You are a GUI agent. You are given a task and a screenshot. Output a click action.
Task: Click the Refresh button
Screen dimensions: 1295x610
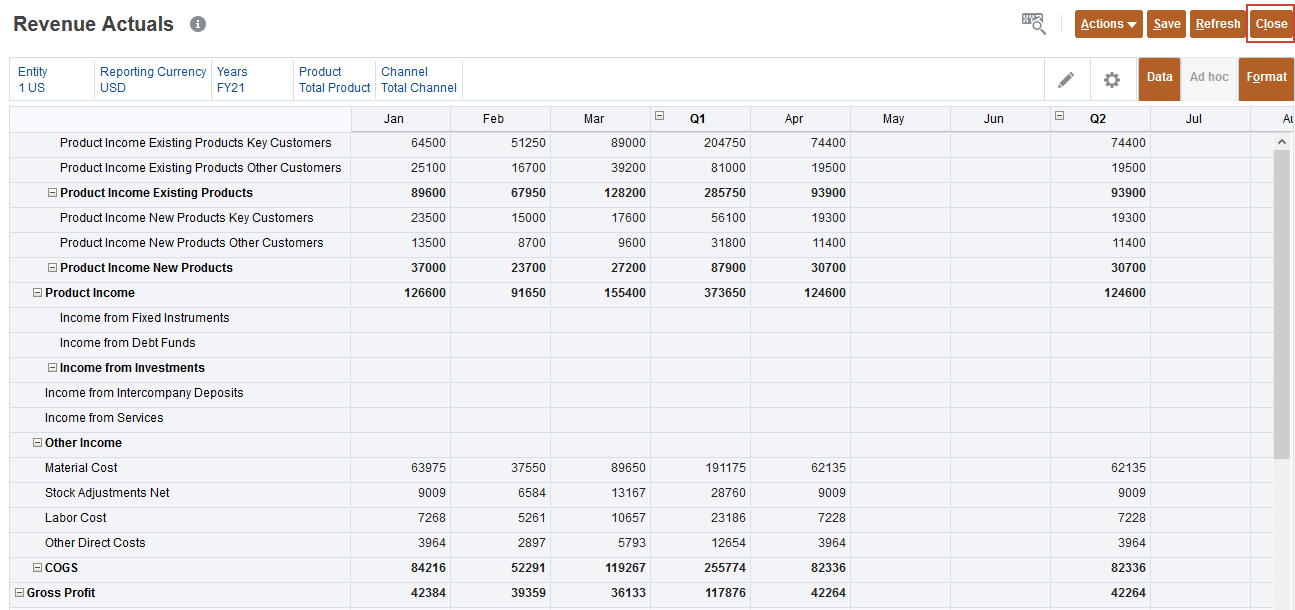(x=1217, y=24)
